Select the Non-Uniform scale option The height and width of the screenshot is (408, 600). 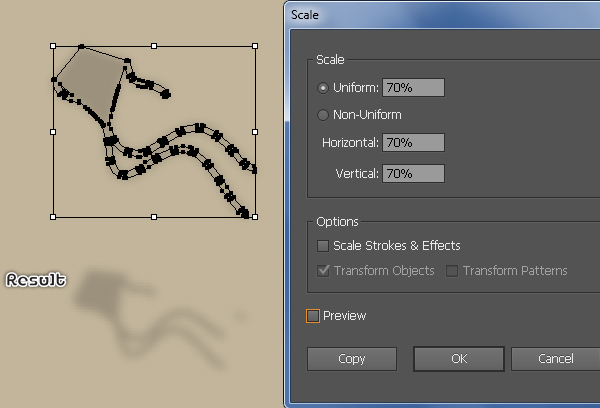pos(323,115)
